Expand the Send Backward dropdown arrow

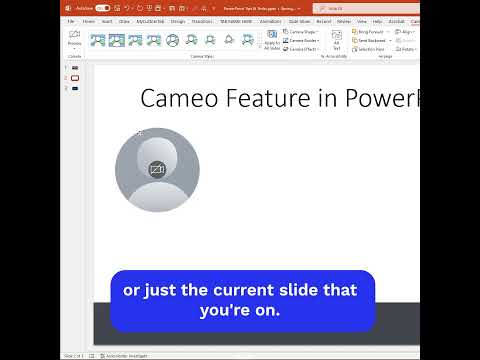coord(390,40)
